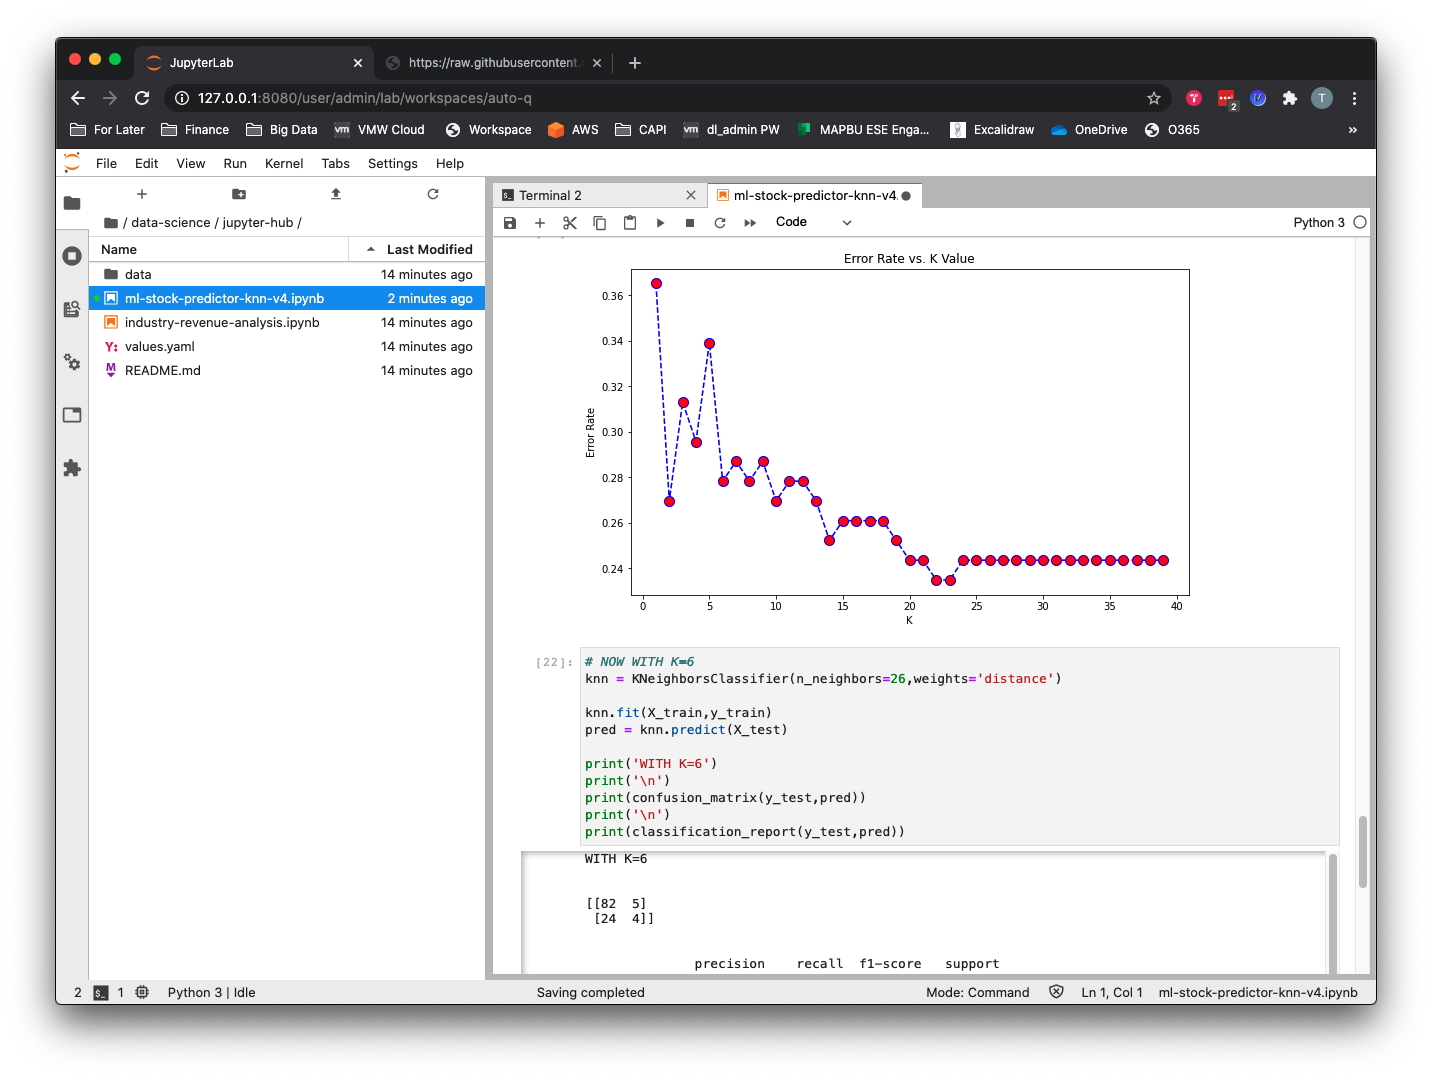Toggle trusted notebook shield icon in status bar

1056,992
